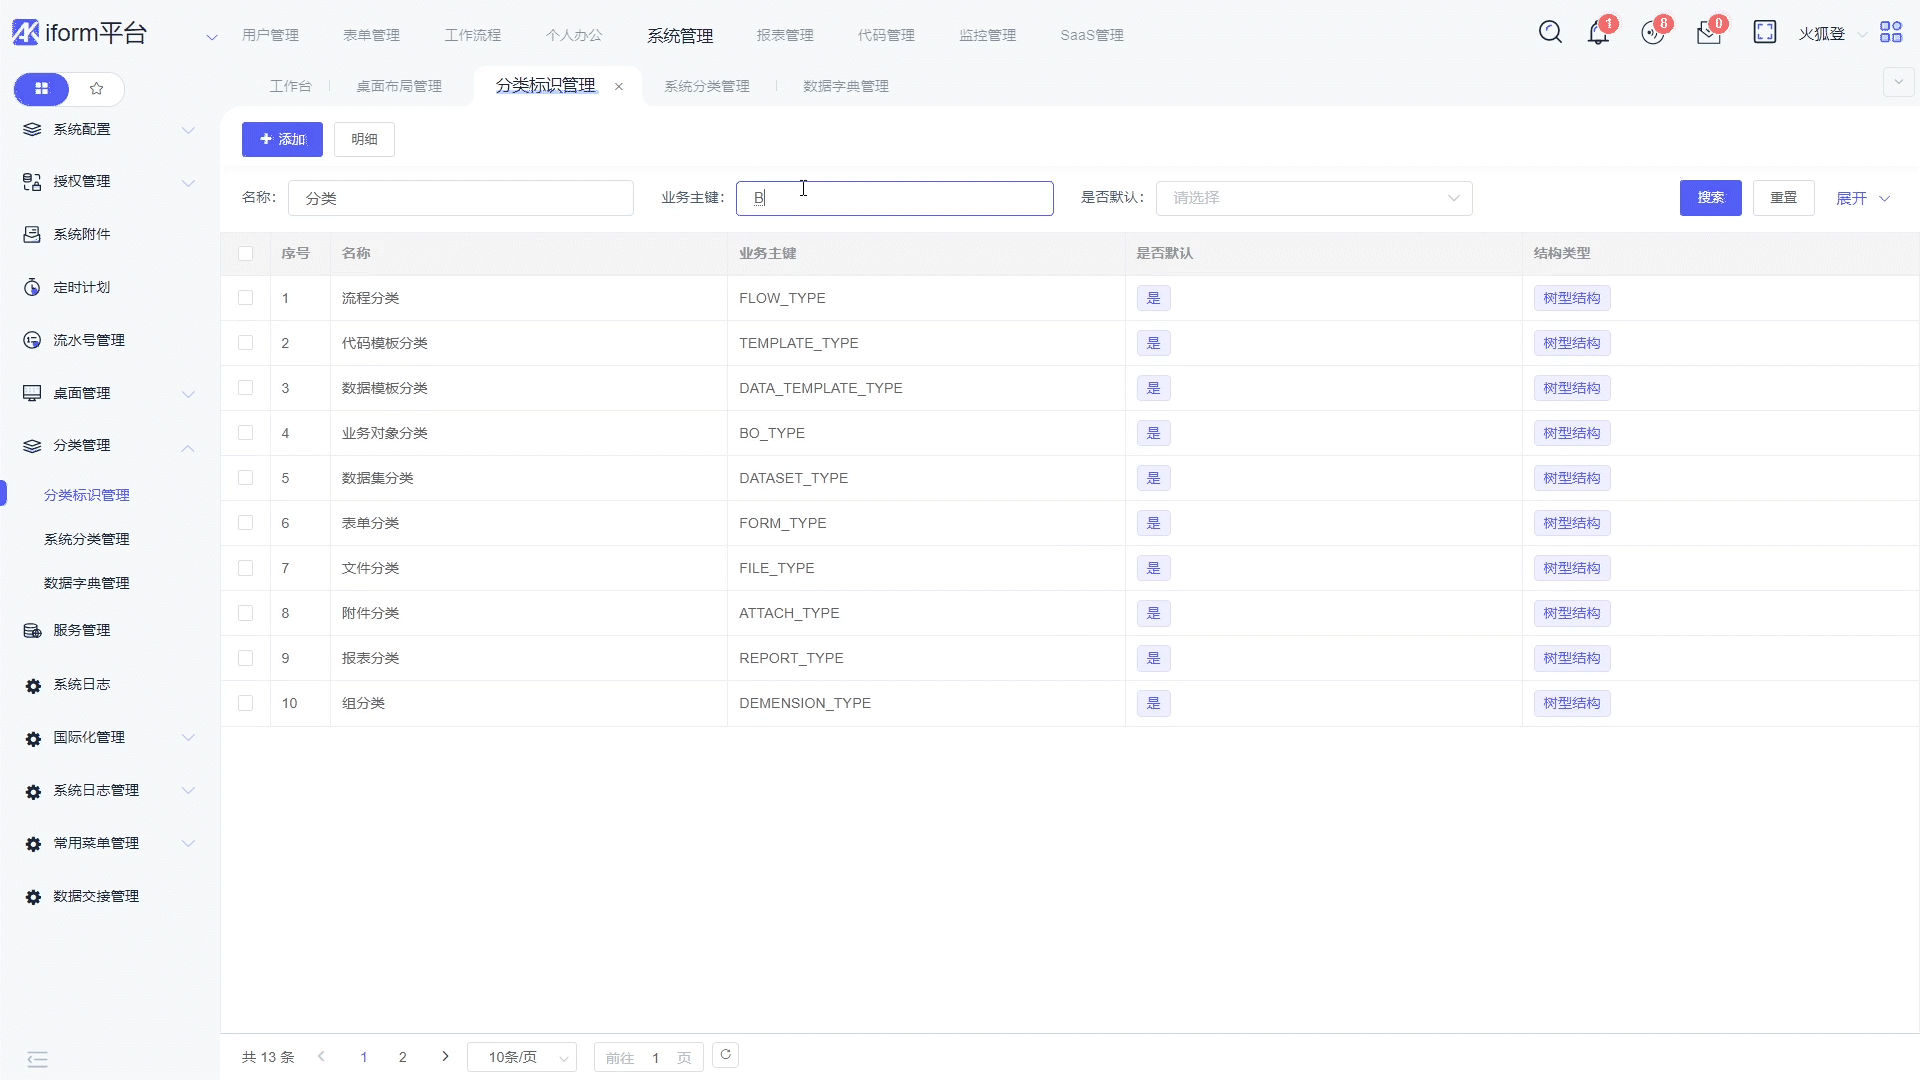Open the 工作流程 top menu
The image size is (1920, 1080).
point(473,35)
